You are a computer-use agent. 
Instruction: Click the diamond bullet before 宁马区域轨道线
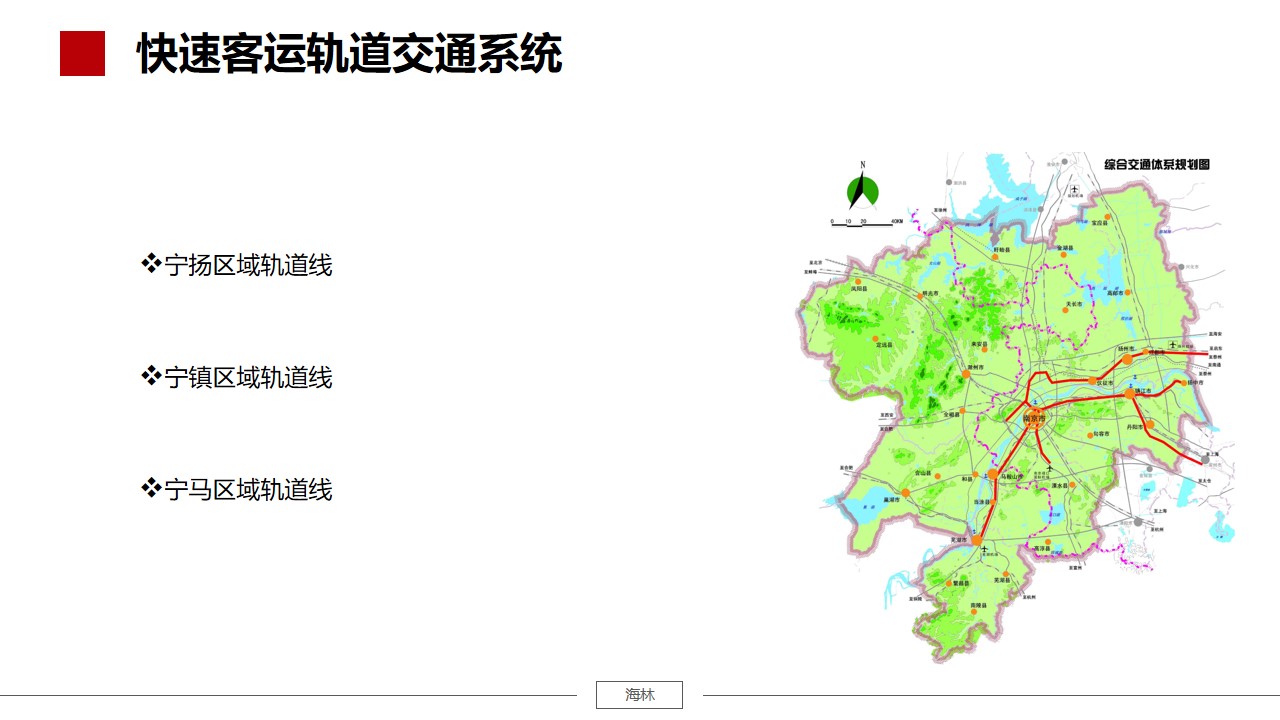151,489
